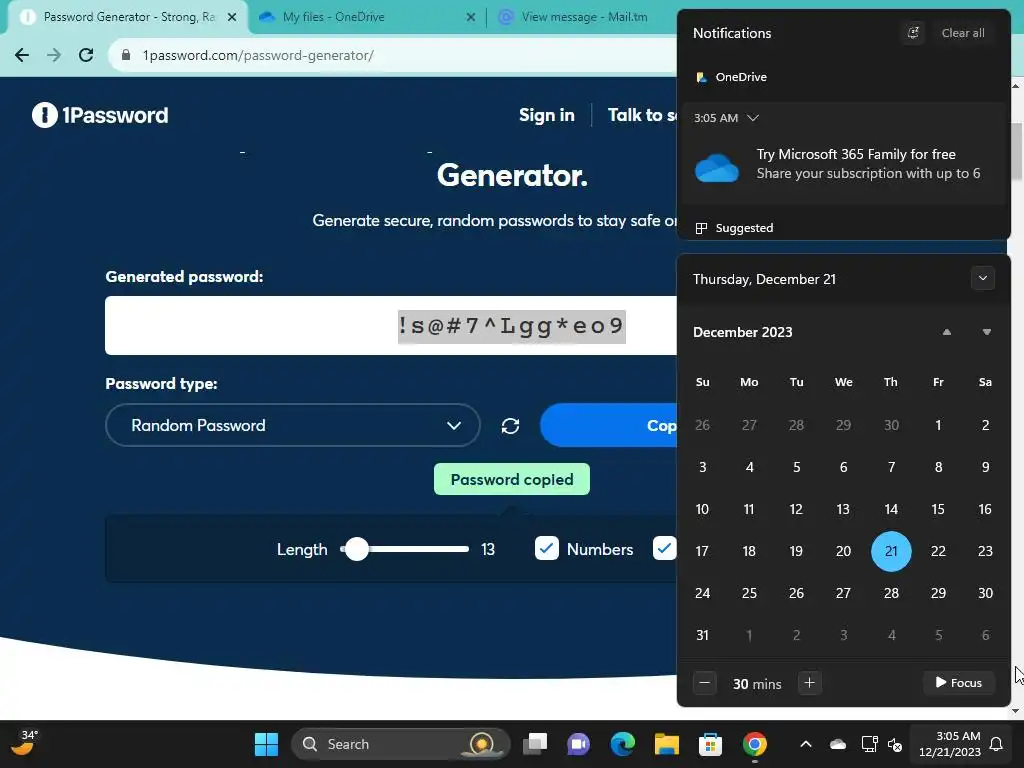Open the Random Password type dropdown
Screen dimensions: 1024x768
point(293,425)
